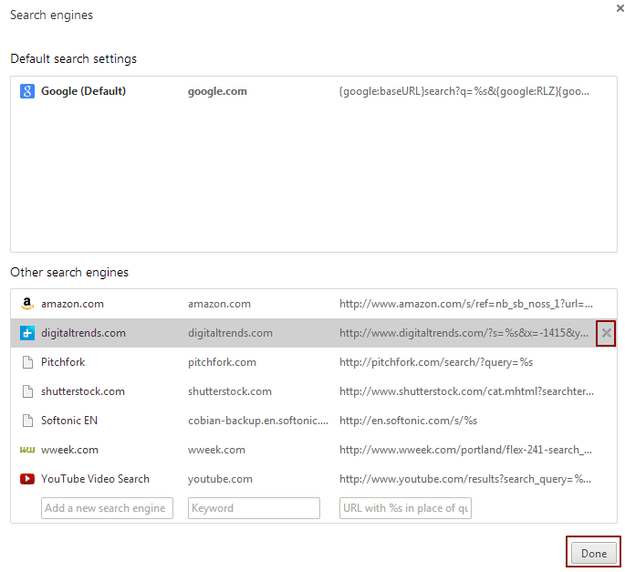Click the shutterstock.com page icon
Image resolution: width=625 pixels, height=572 pixels.
click(x=28, y=391)
